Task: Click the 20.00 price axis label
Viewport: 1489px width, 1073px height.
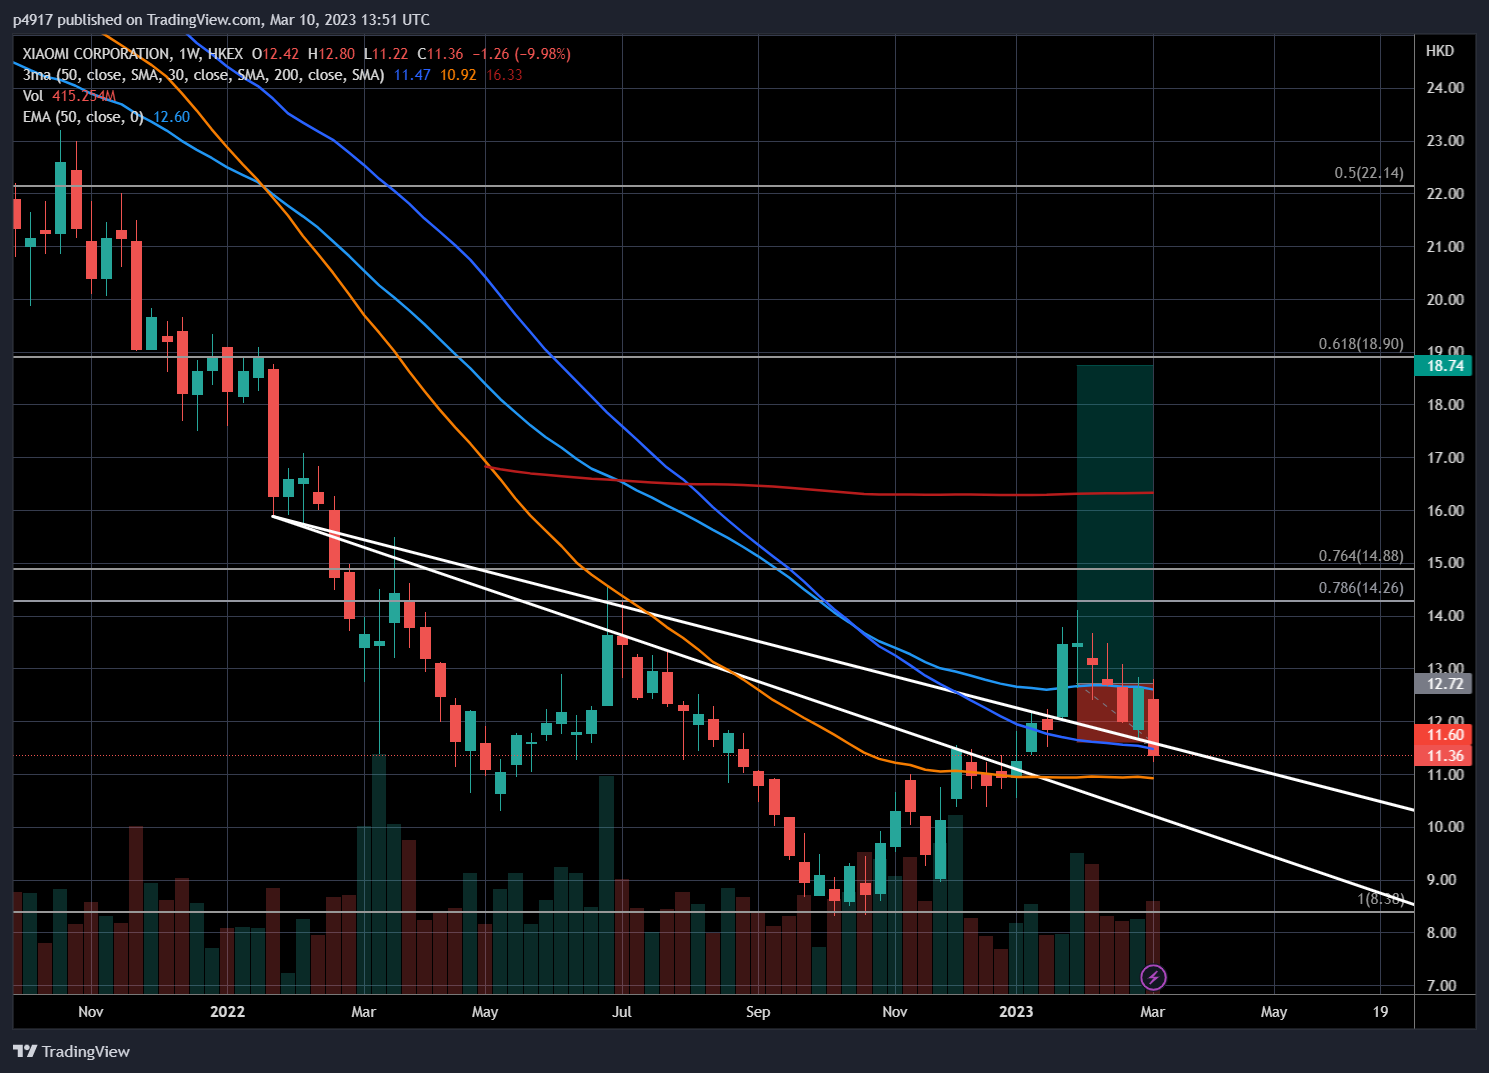Action: click(1444, 300)
